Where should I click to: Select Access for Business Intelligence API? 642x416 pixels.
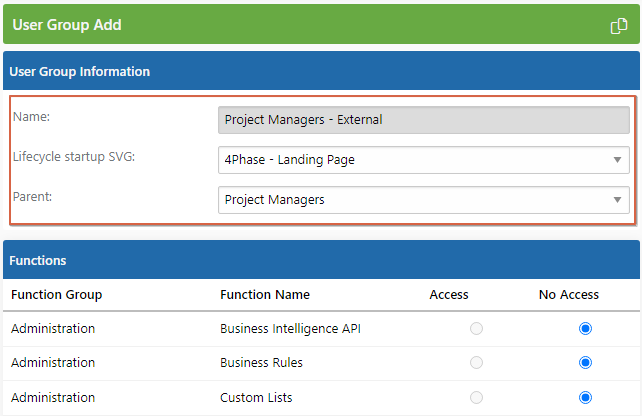pyautogui.click(x=476, y=328)
